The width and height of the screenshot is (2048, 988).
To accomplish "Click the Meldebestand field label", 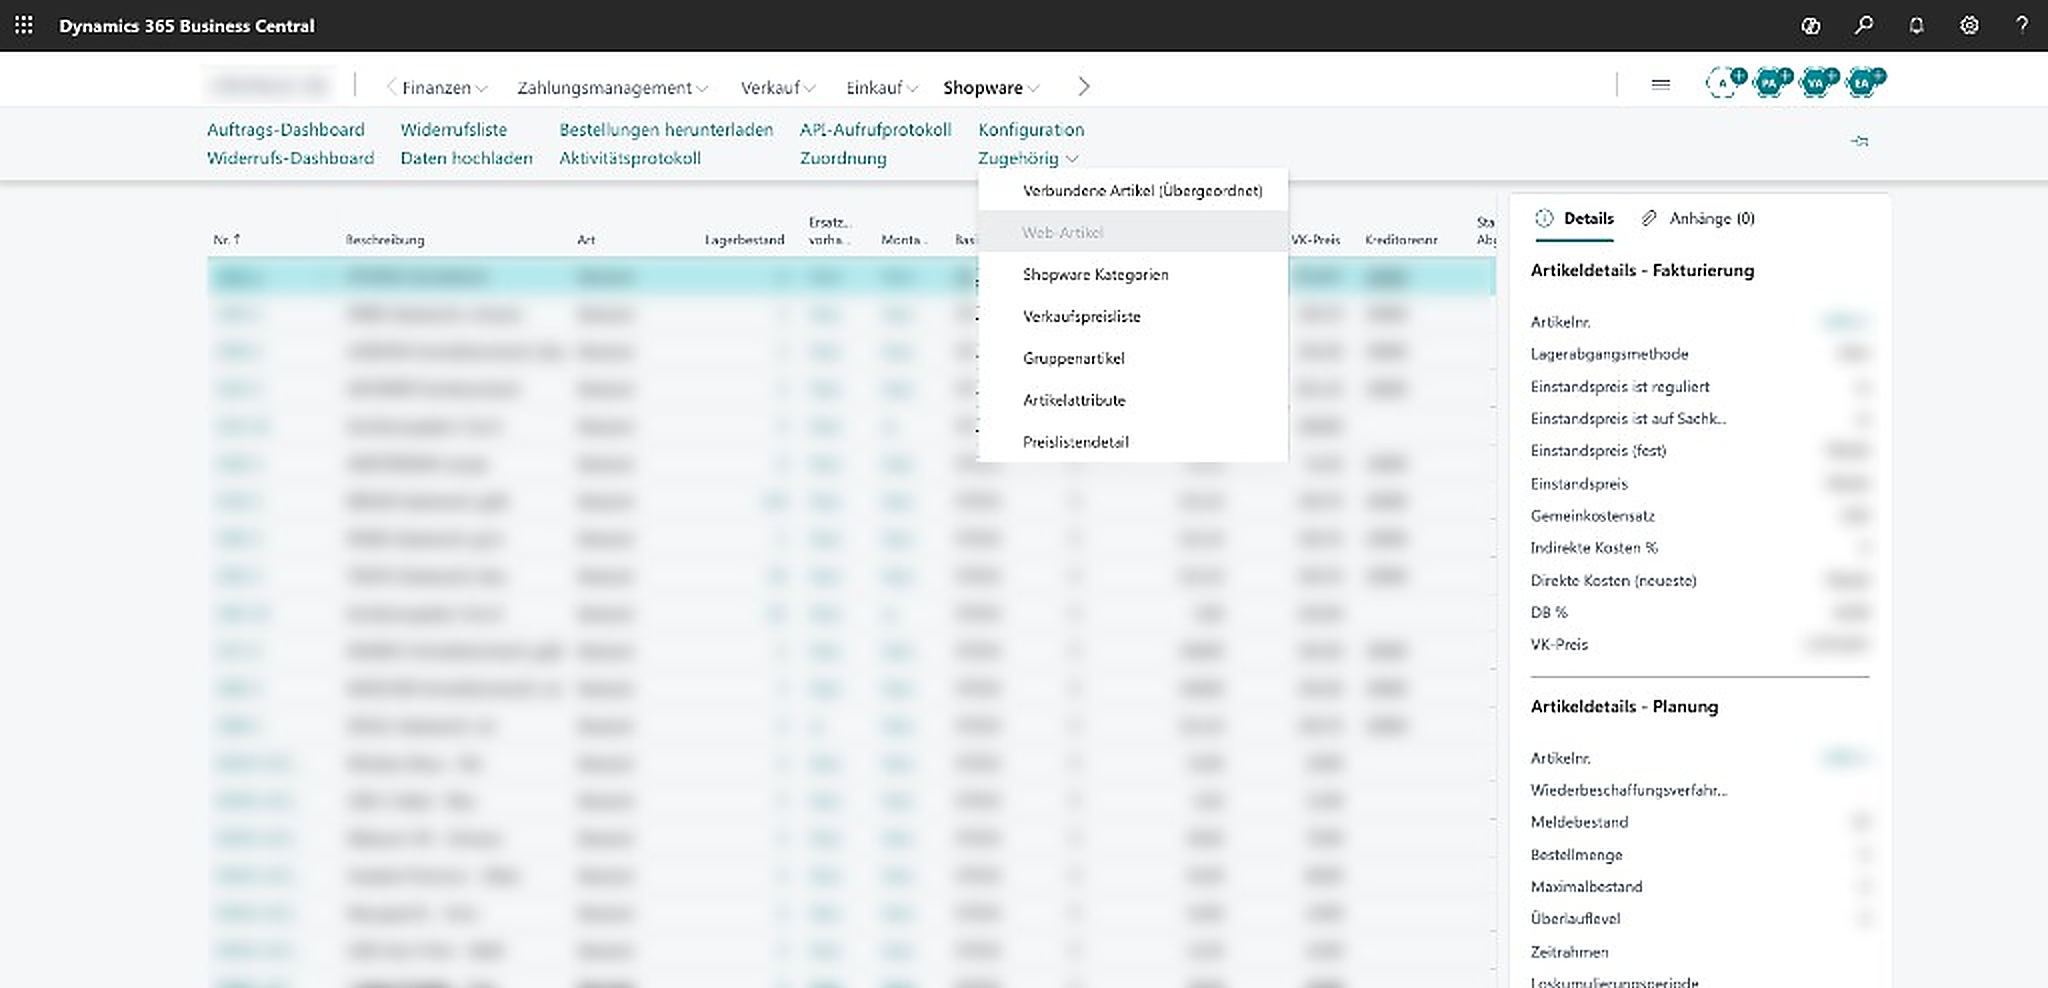I will [x=1579, y=822].
